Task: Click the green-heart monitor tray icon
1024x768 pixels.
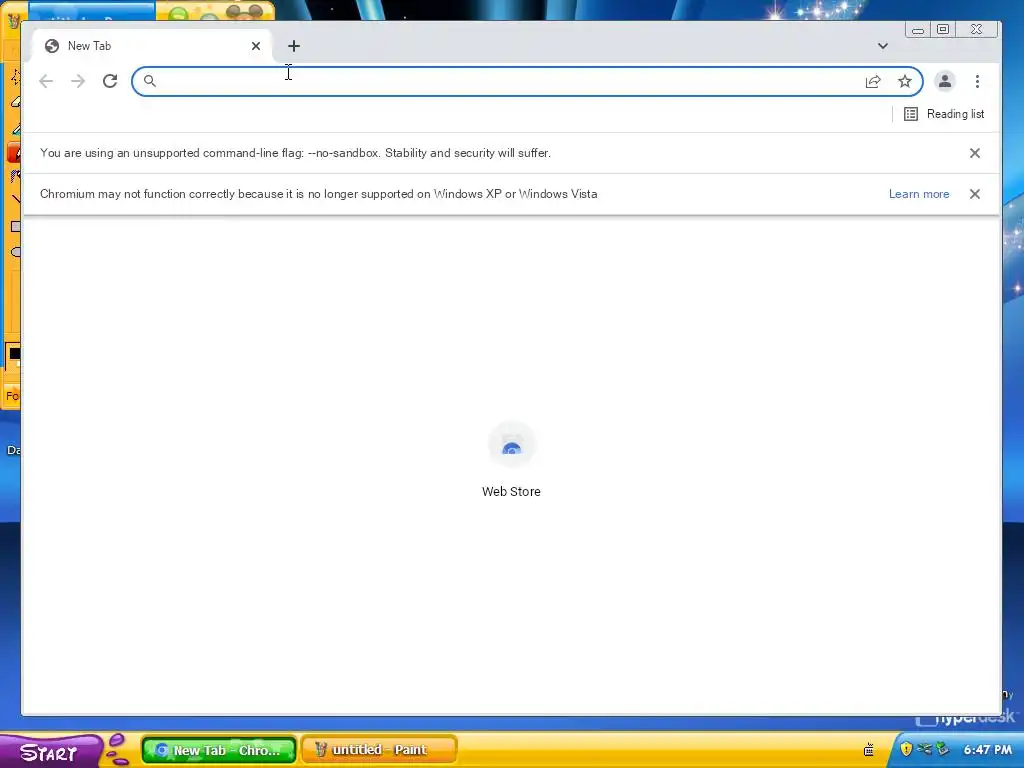Action: tap(942, 749)
